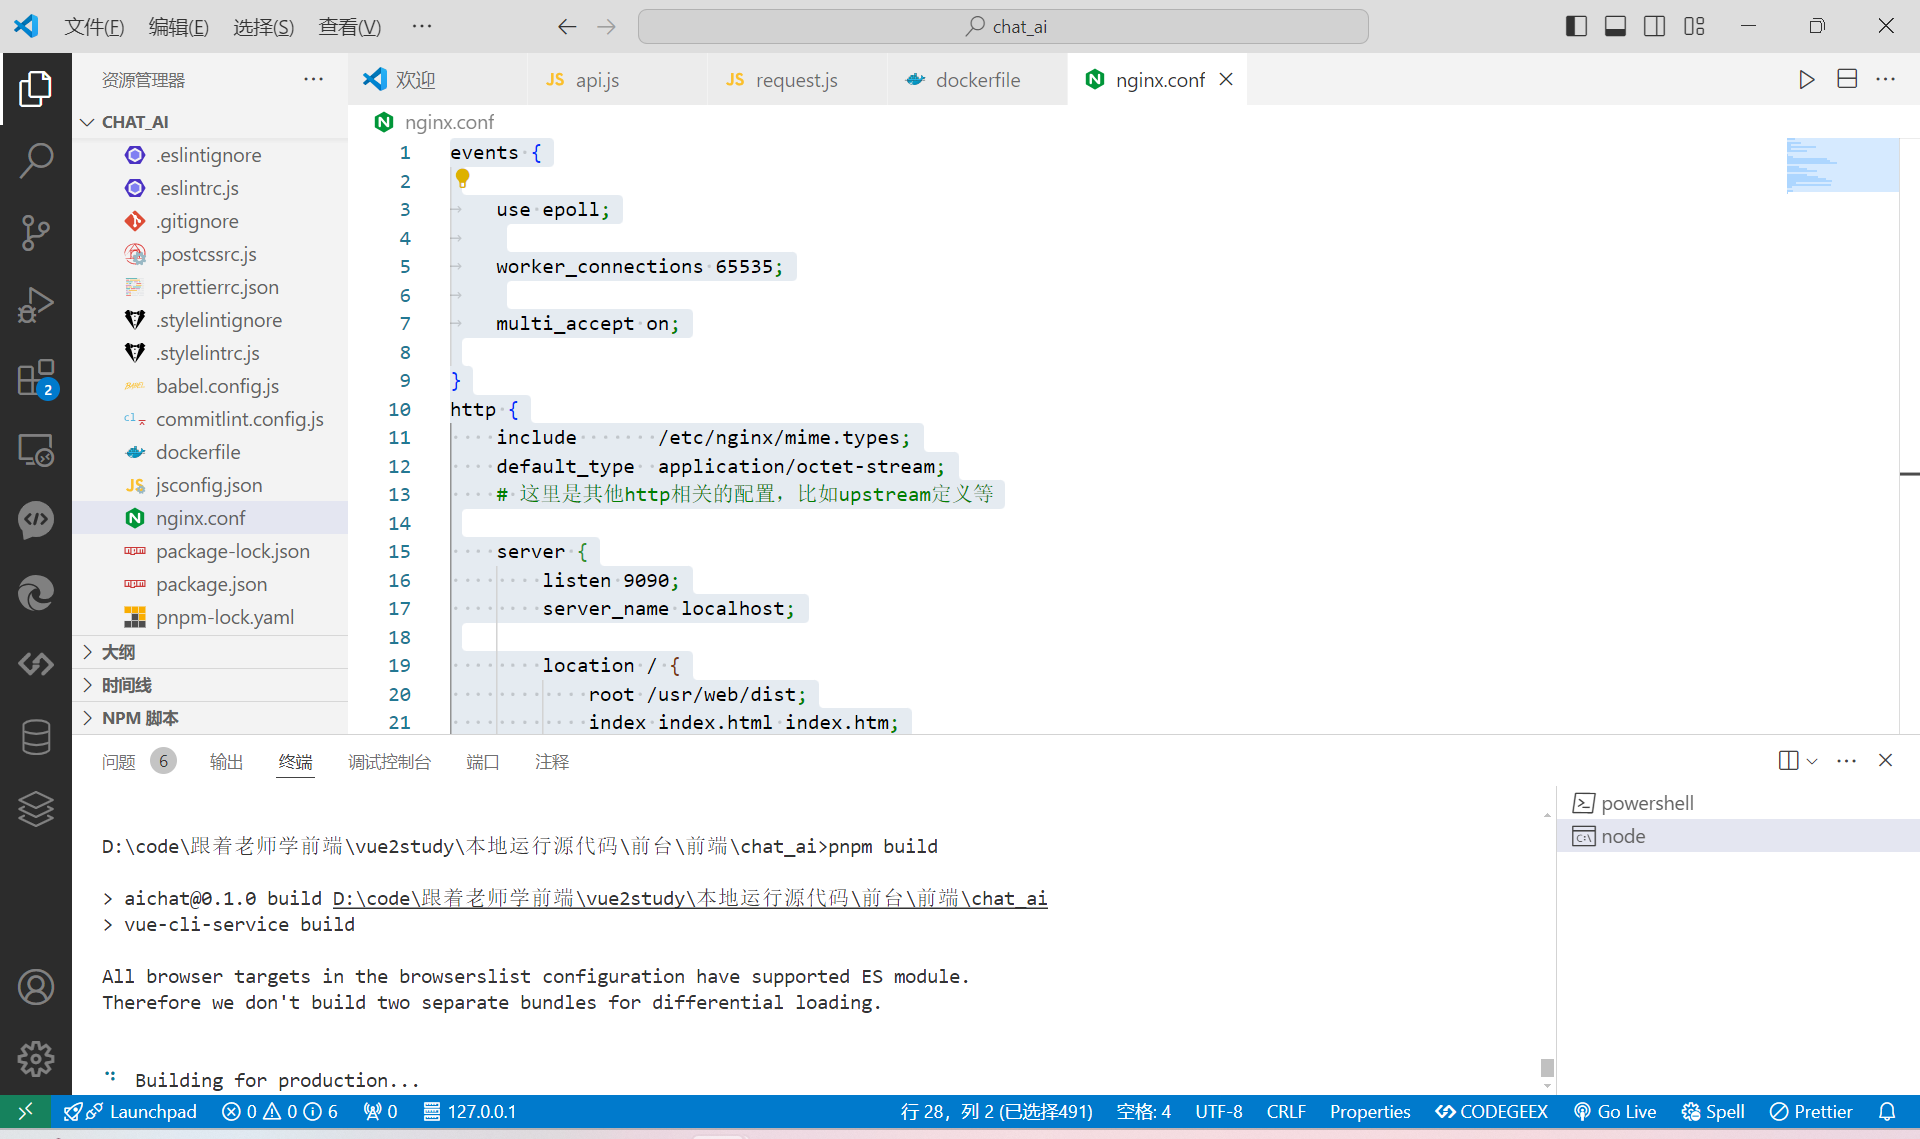Open Extensions view with badge
This screenshot has height=1139, width=1920.
(36, 379)
